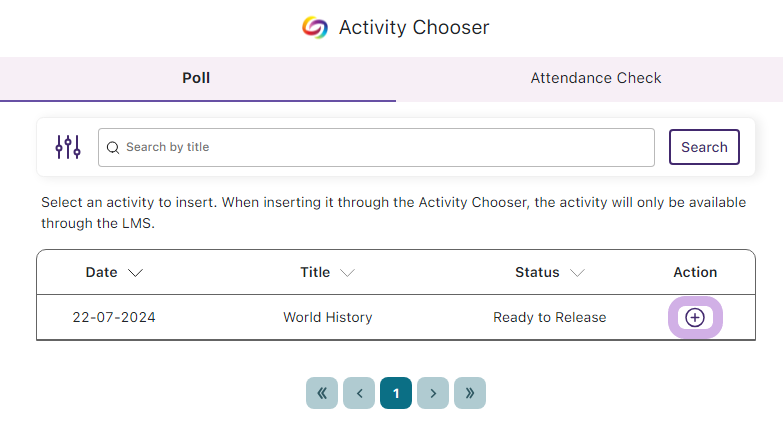Select the World History title cell
This screenshot has width=783, height=440.
coord(328,318)
